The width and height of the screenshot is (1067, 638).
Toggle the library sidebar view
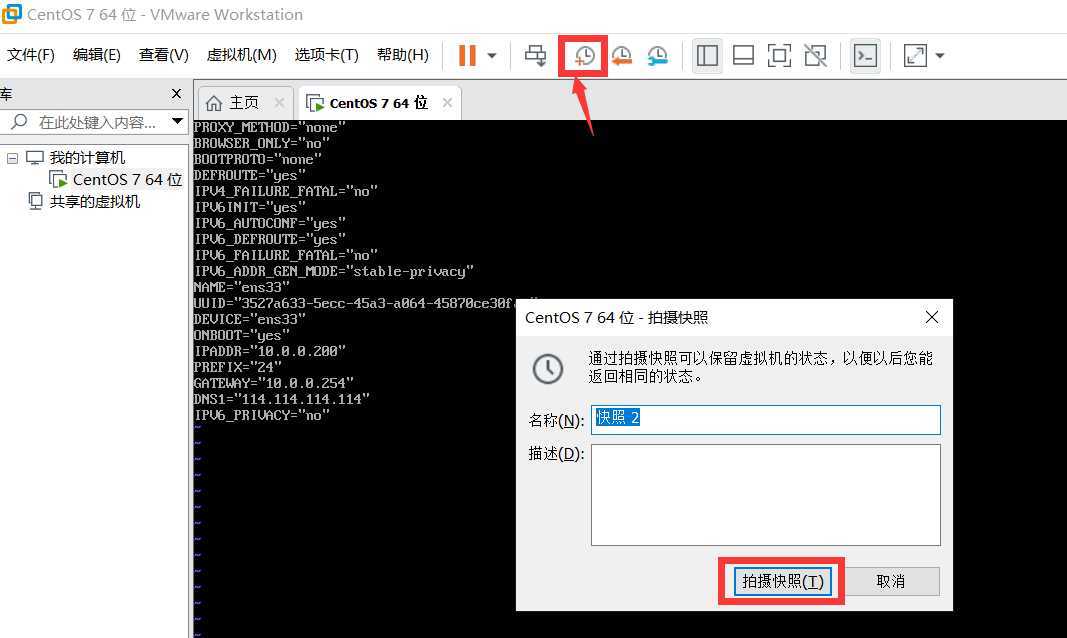coord(707,55)
